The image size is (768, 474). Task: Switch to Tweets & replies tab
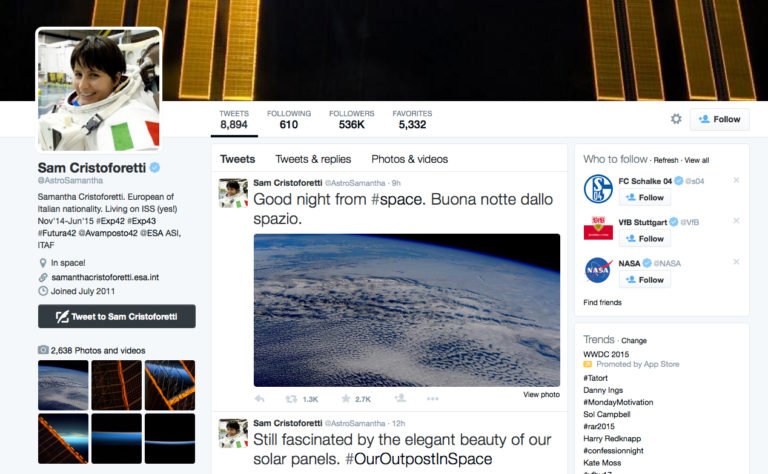pos(313,159)
